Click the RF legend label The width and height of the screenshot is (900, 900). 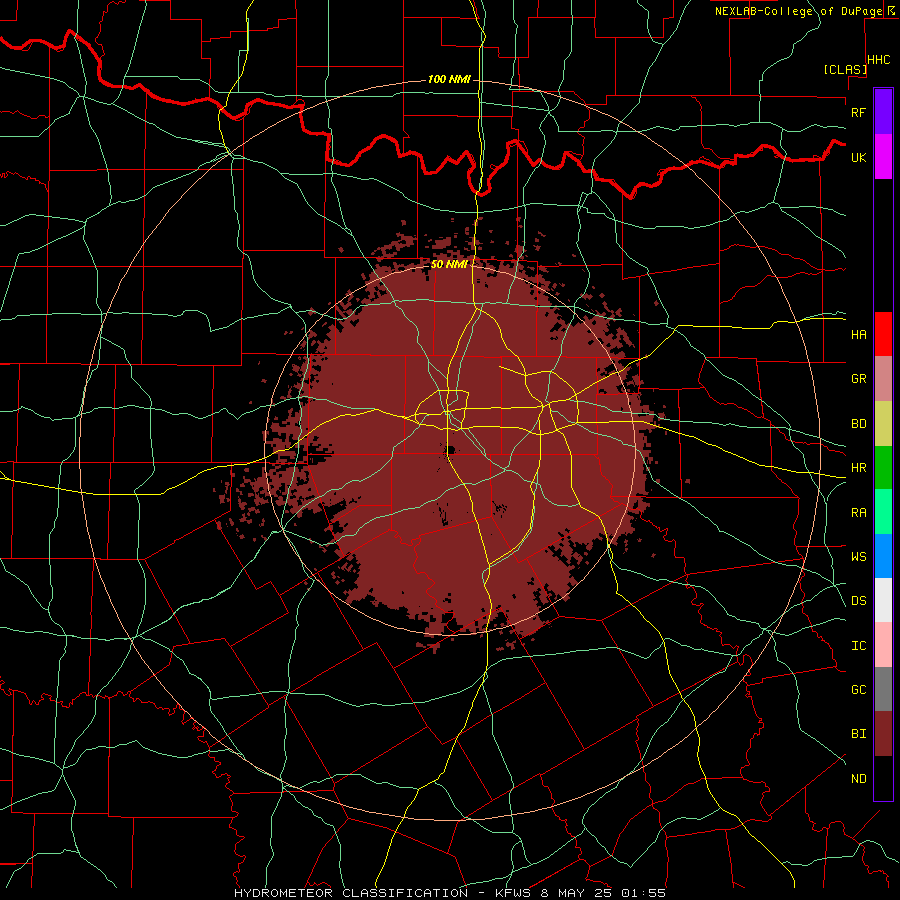tap(858, 112)
